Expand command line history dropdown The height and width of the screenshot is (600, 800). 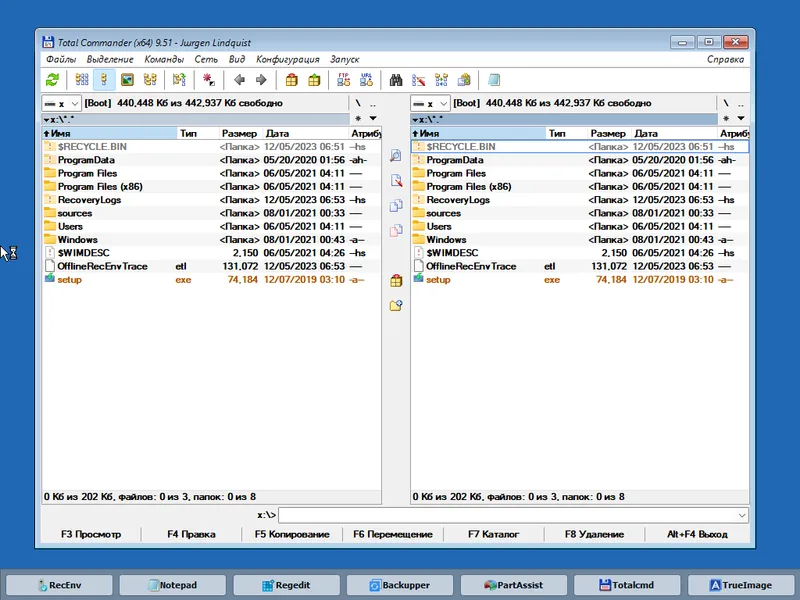[x=742, y=515]
